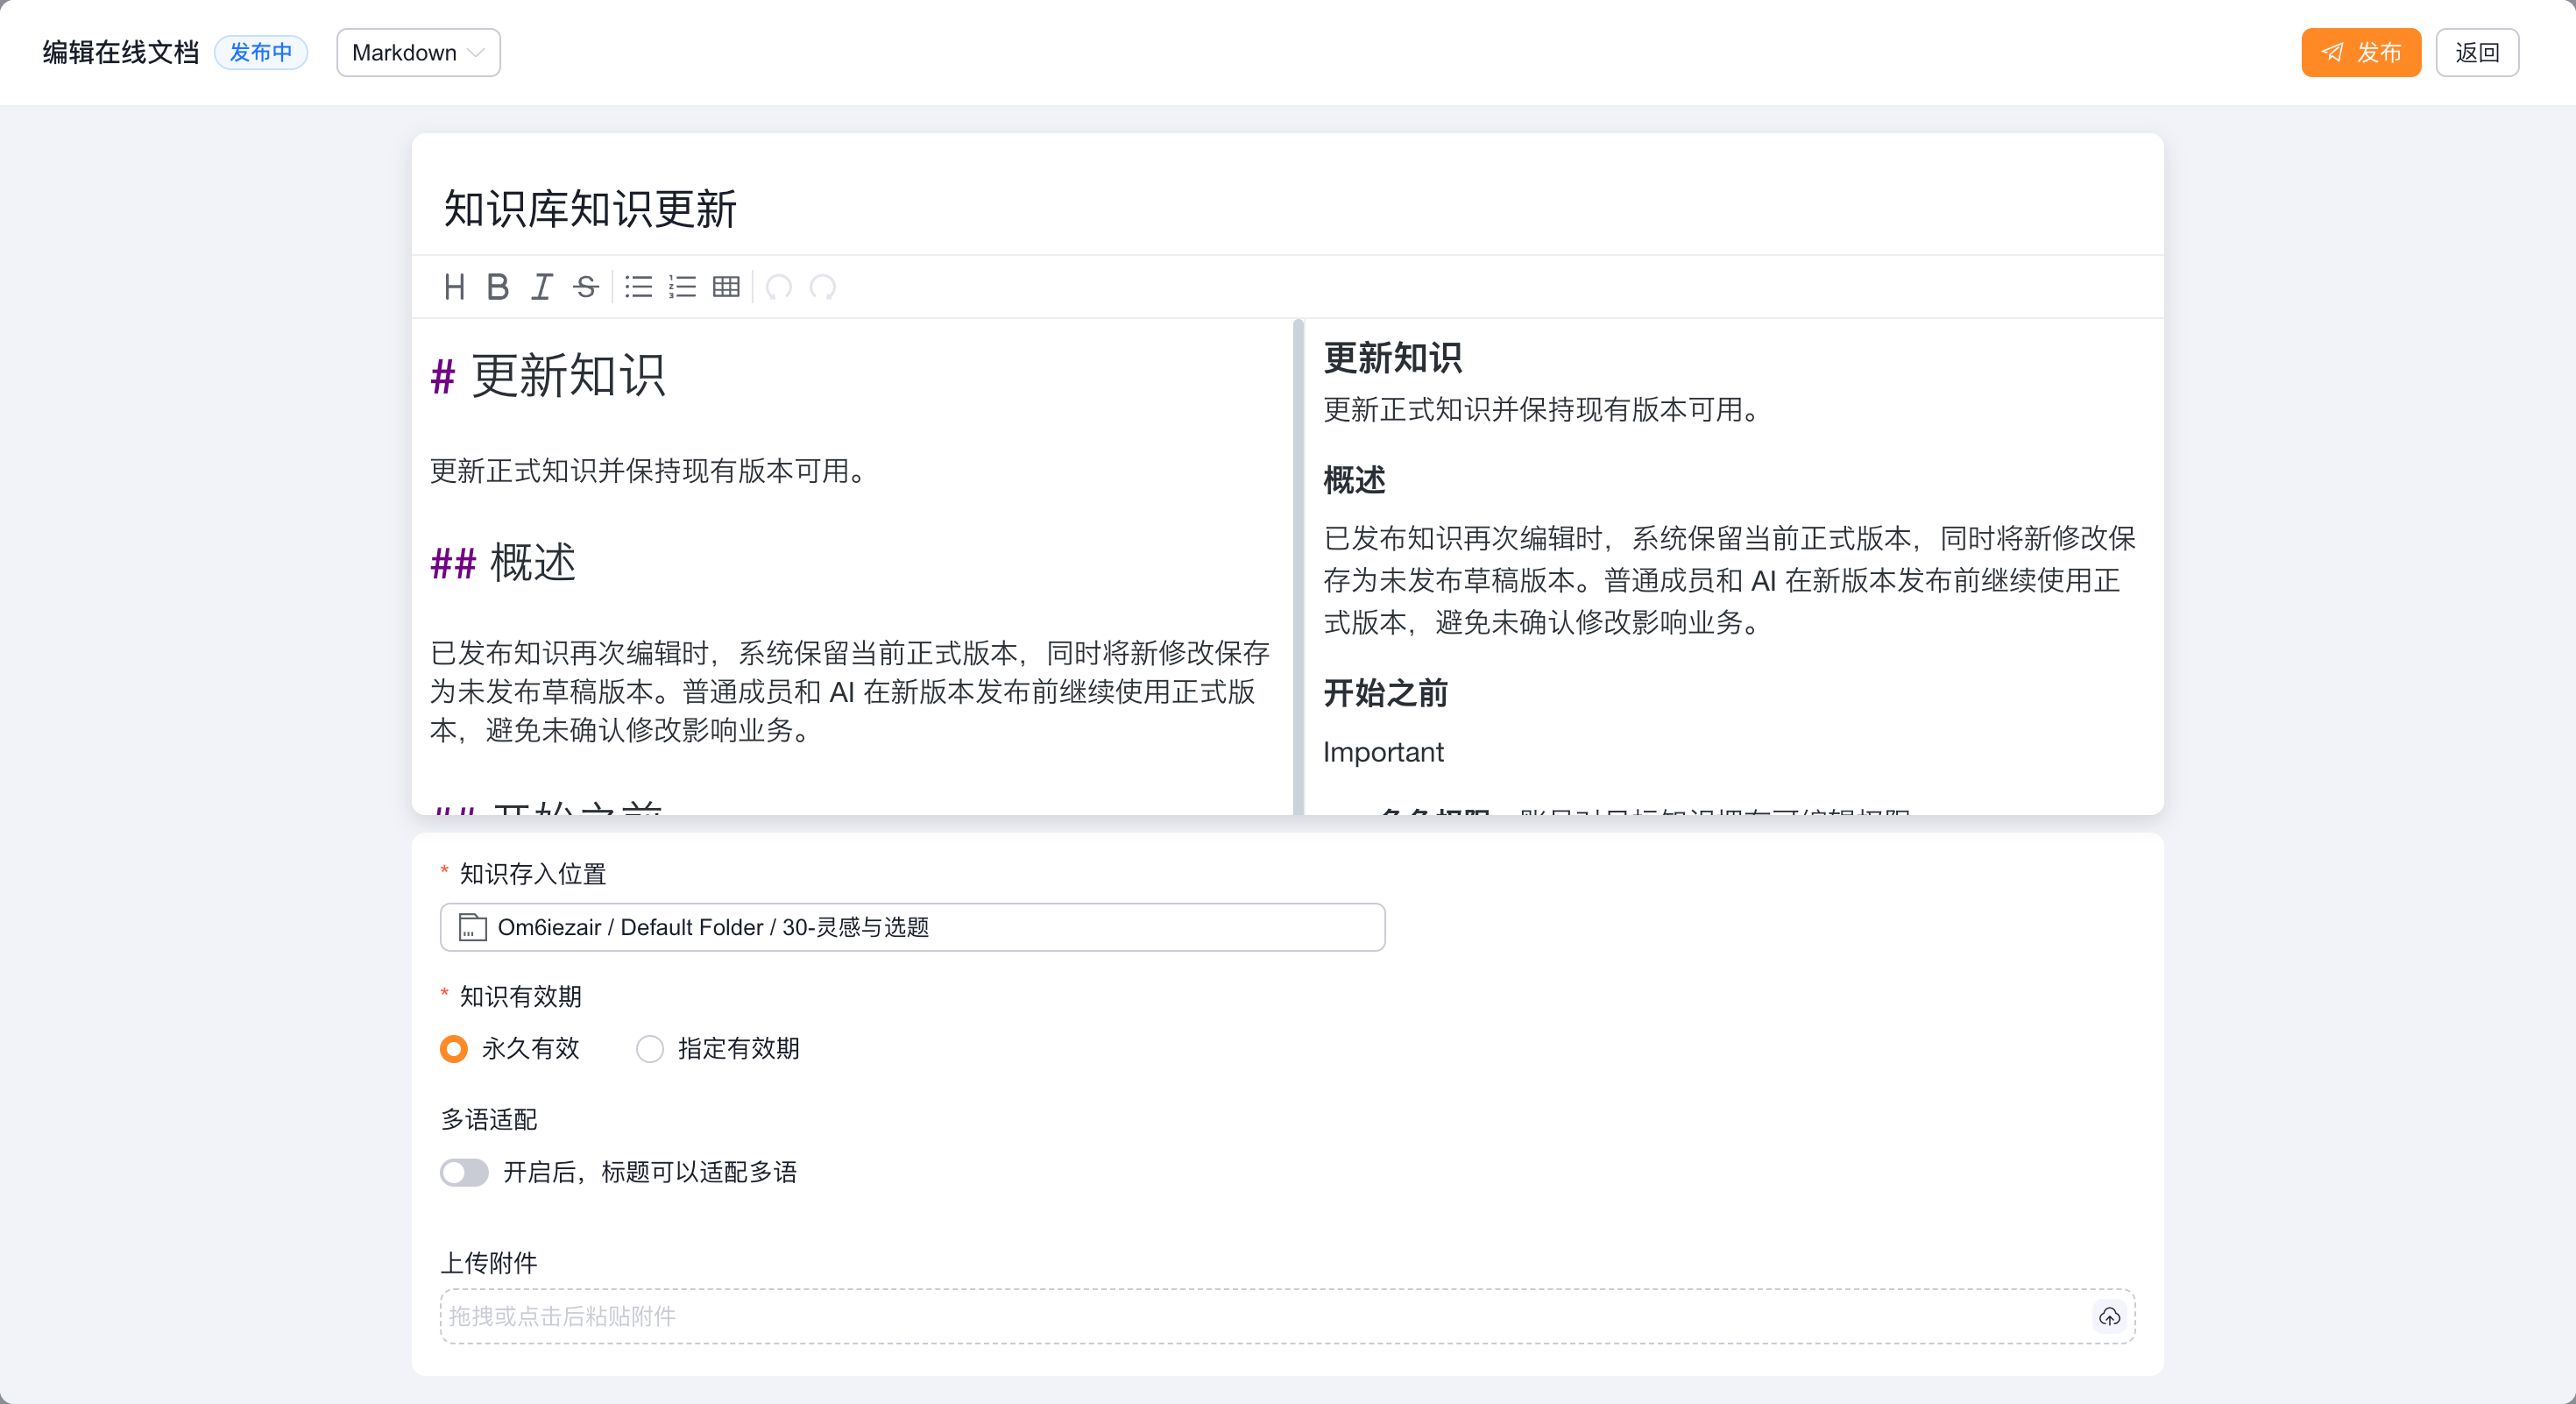Insert an ordered numbered list
Viewport: 2576px width, 1404px height.
click(682, 287)
